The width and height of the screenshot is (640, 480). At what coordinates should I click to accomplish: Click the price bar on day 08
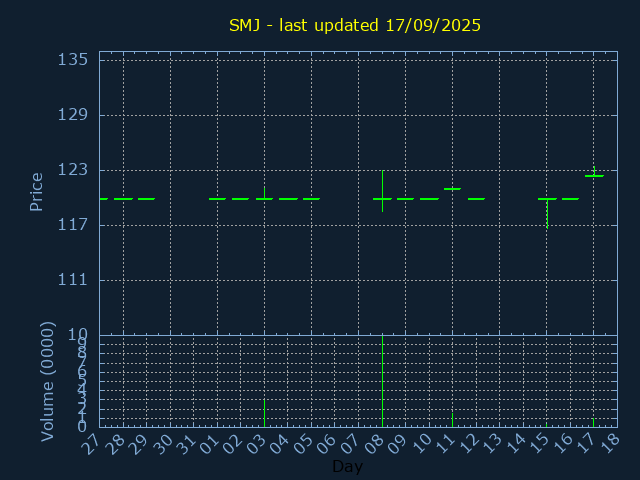[x=382, y=191]
